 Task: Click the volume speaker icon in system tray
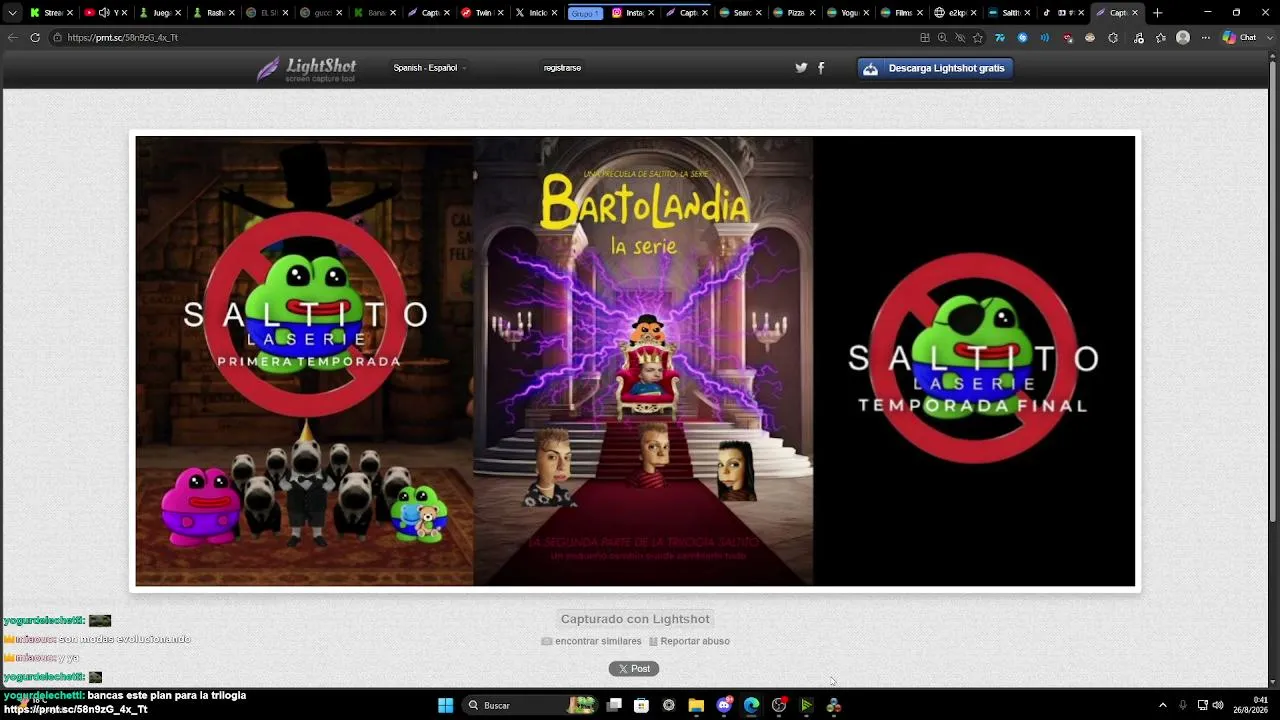tap(1218, 705)
